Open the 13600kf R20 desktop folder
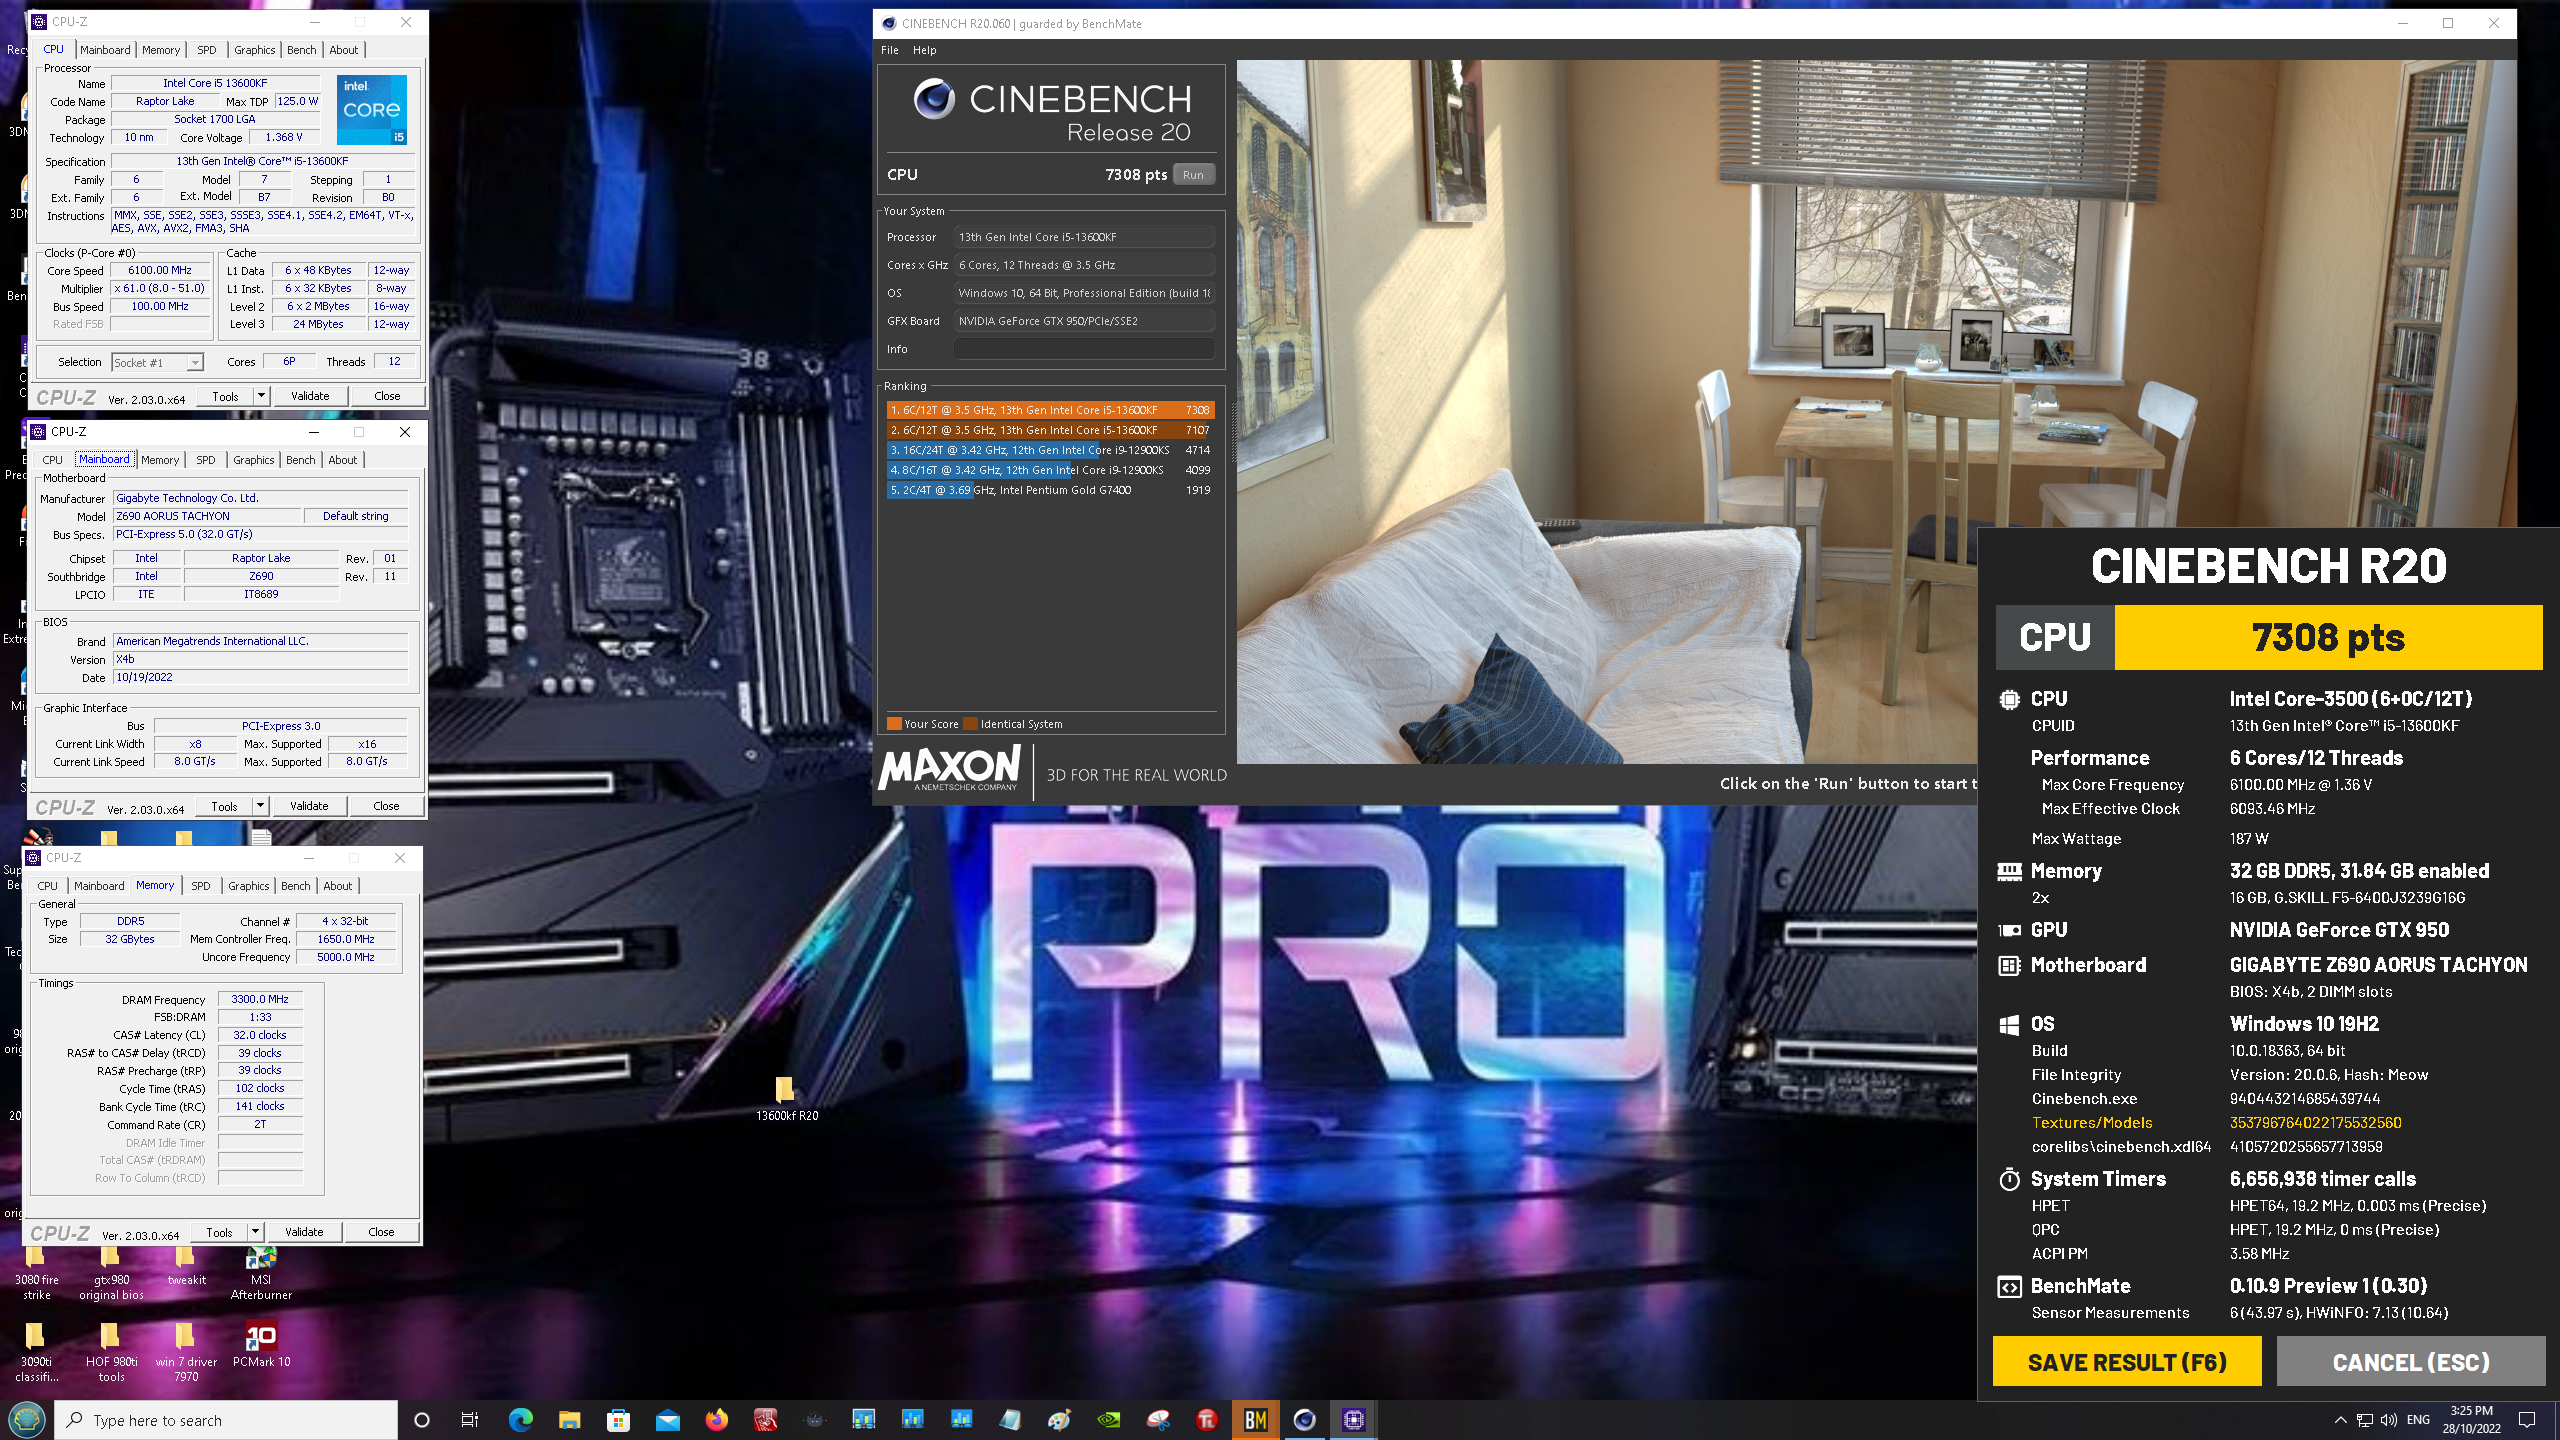Screen dimensions: 2560x1440 point(786,1099)
